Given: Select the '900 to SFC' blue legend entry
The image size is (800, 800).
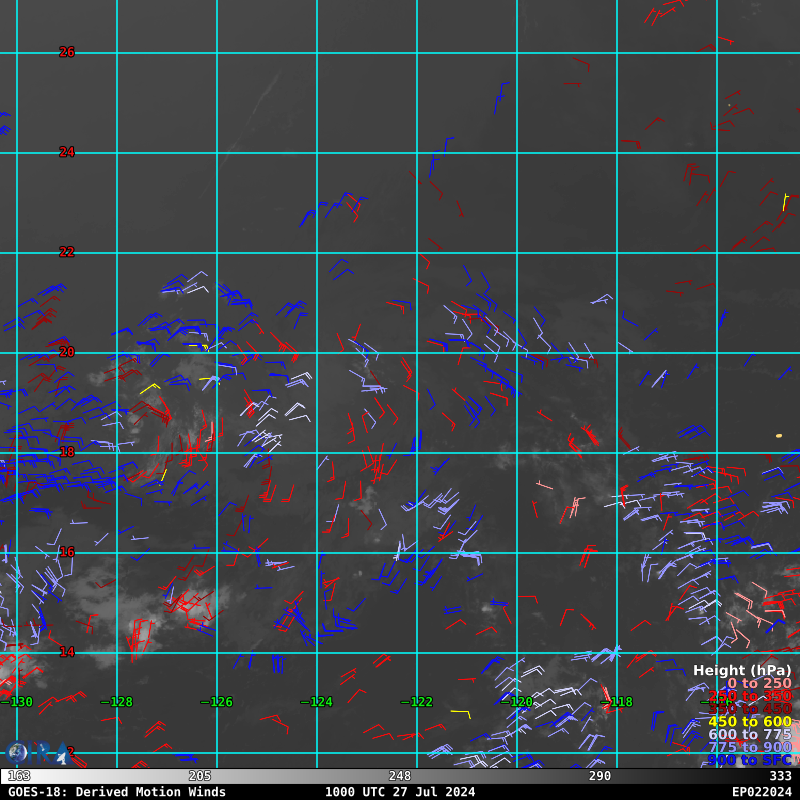Looking at the screenshot, I should point(749,760).
